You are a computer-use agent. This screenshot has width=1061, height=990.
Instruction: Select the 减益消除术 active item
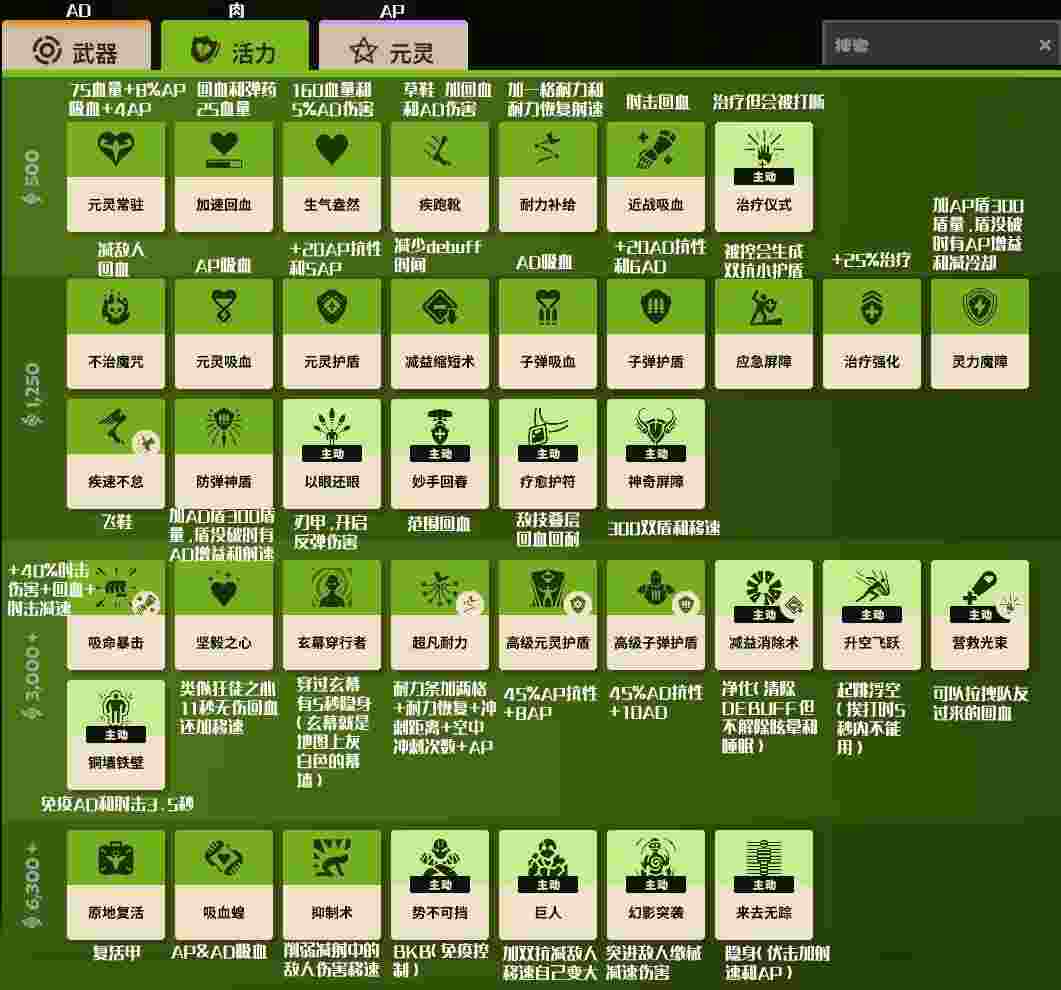tap(764, 614)
